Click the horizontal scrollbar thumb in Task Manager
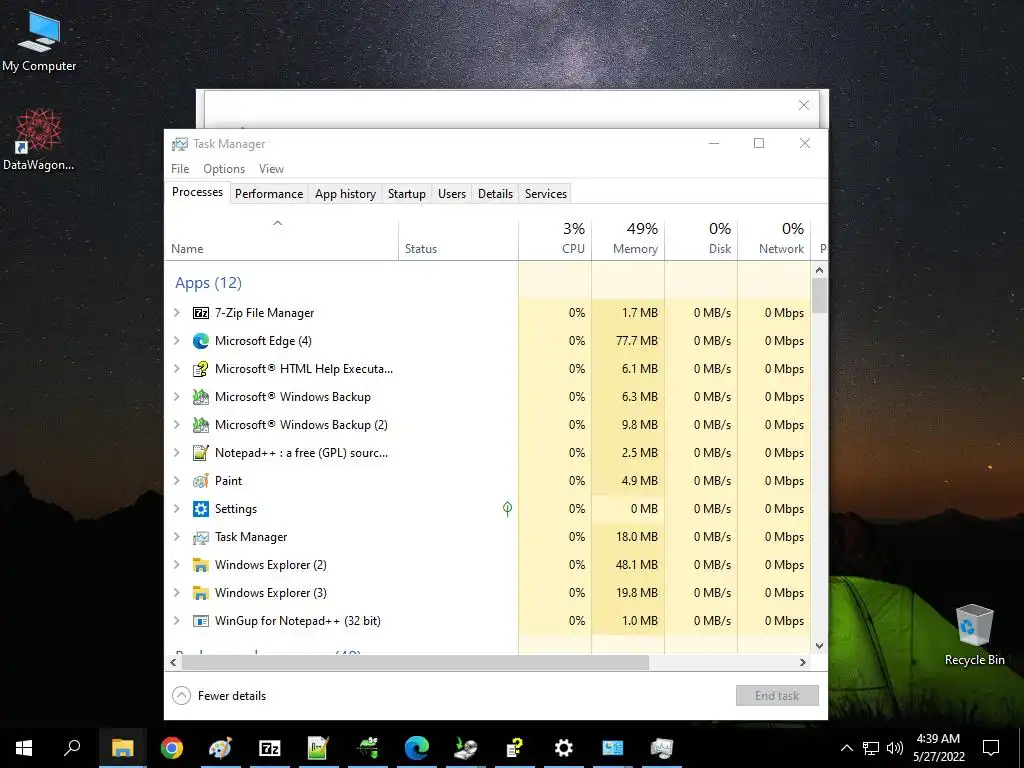This screenshot has height=768, width=1024. click(415, 662)
